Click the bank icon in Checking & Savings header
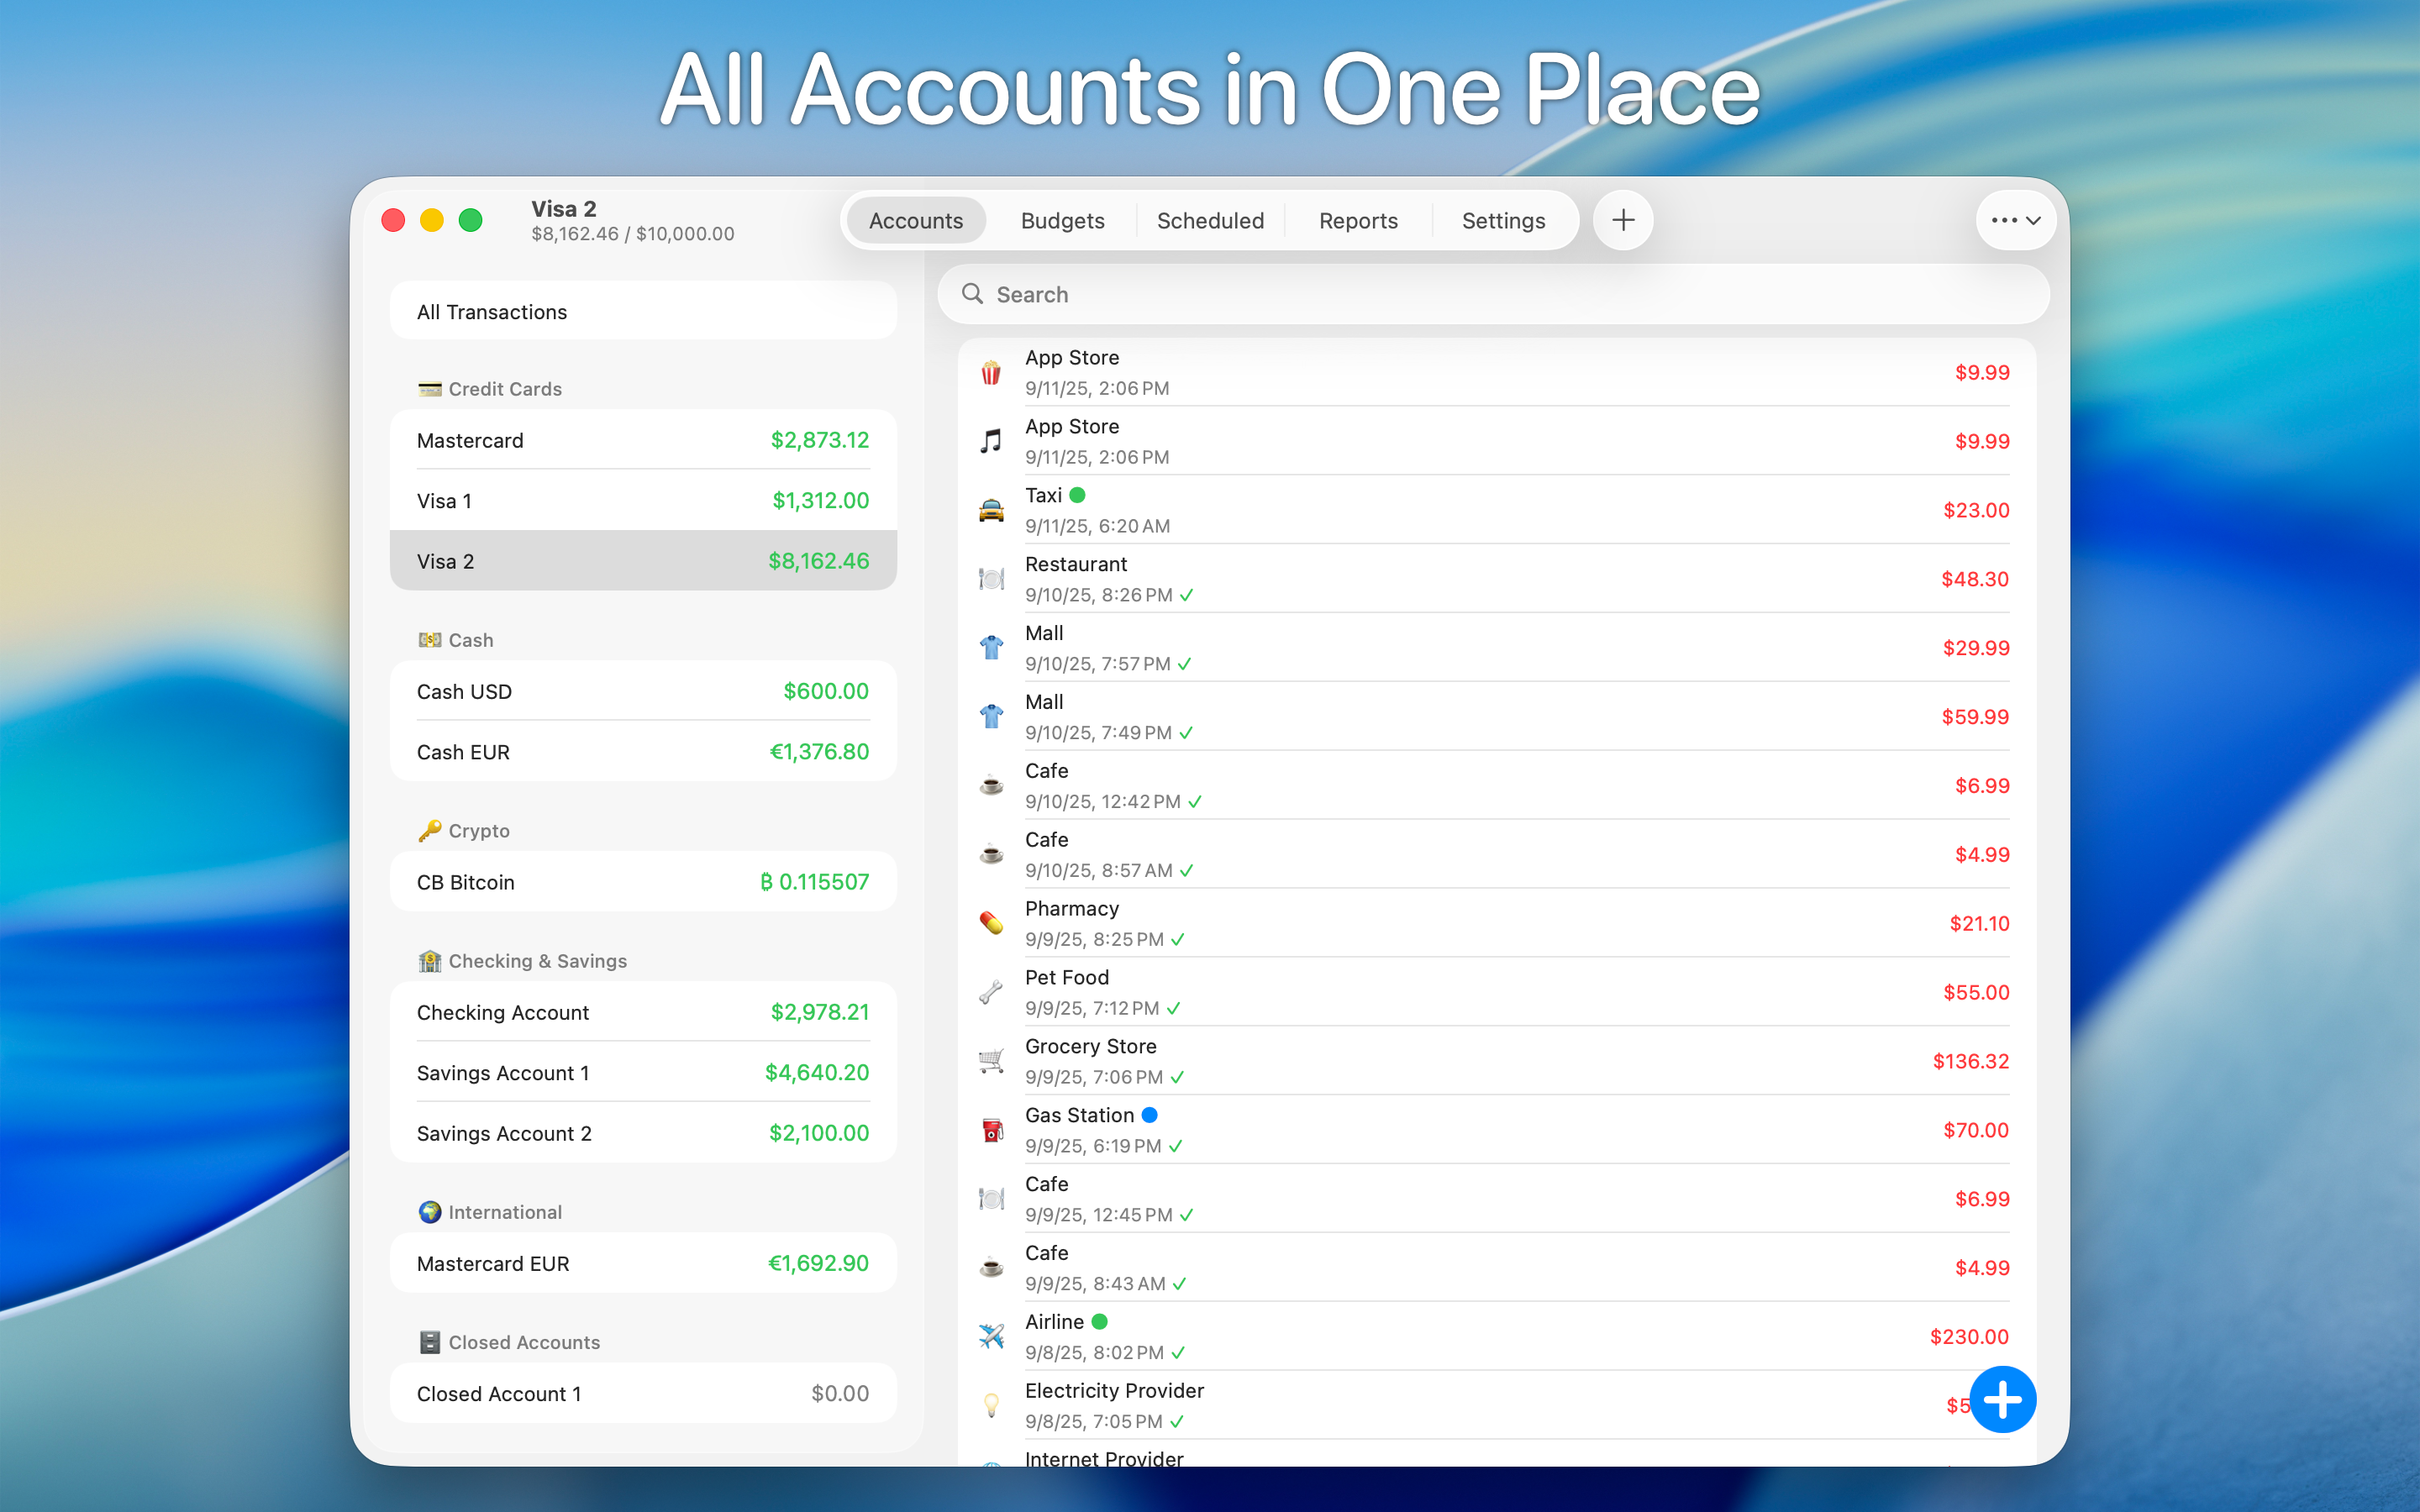The image size is (2420, 1512). [x=430, y=961]
